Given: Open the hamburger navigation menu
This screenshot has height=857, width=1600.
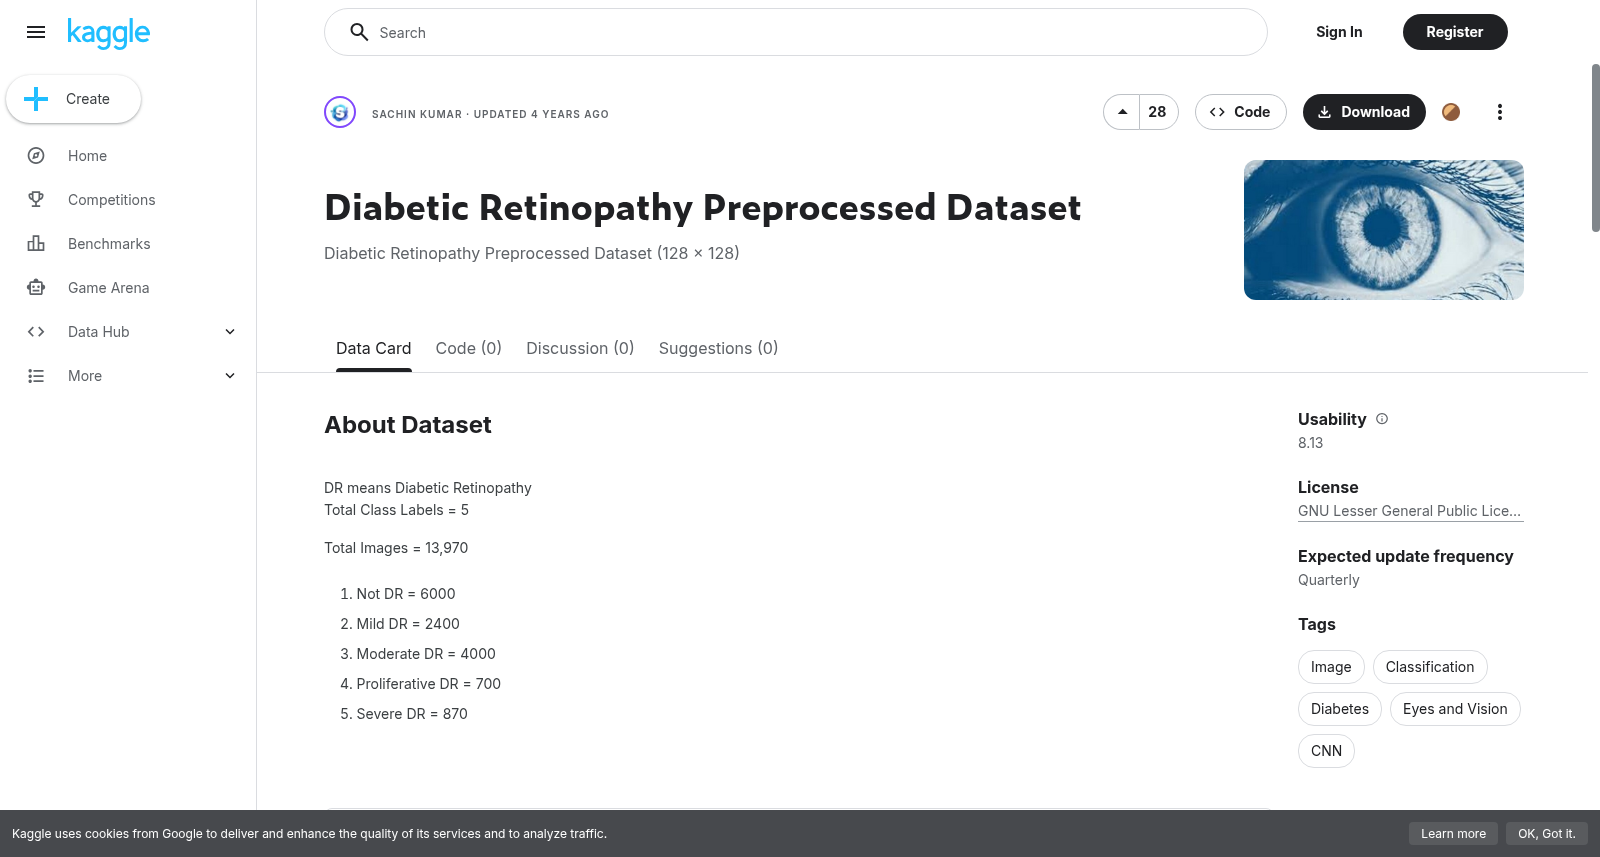Looking at the screenshot, I should point(36,32).
